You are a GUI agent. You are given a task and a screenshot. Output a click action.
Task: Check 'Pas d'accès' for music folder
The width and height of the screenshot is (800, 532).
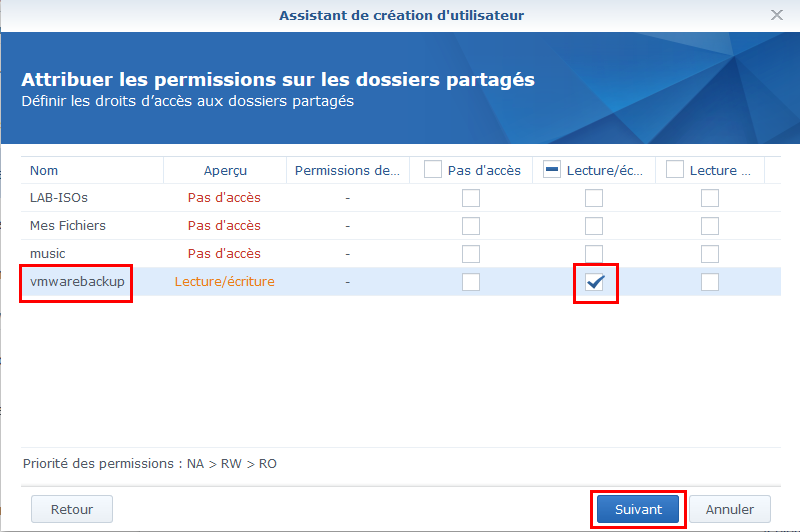tap(470, 254)
